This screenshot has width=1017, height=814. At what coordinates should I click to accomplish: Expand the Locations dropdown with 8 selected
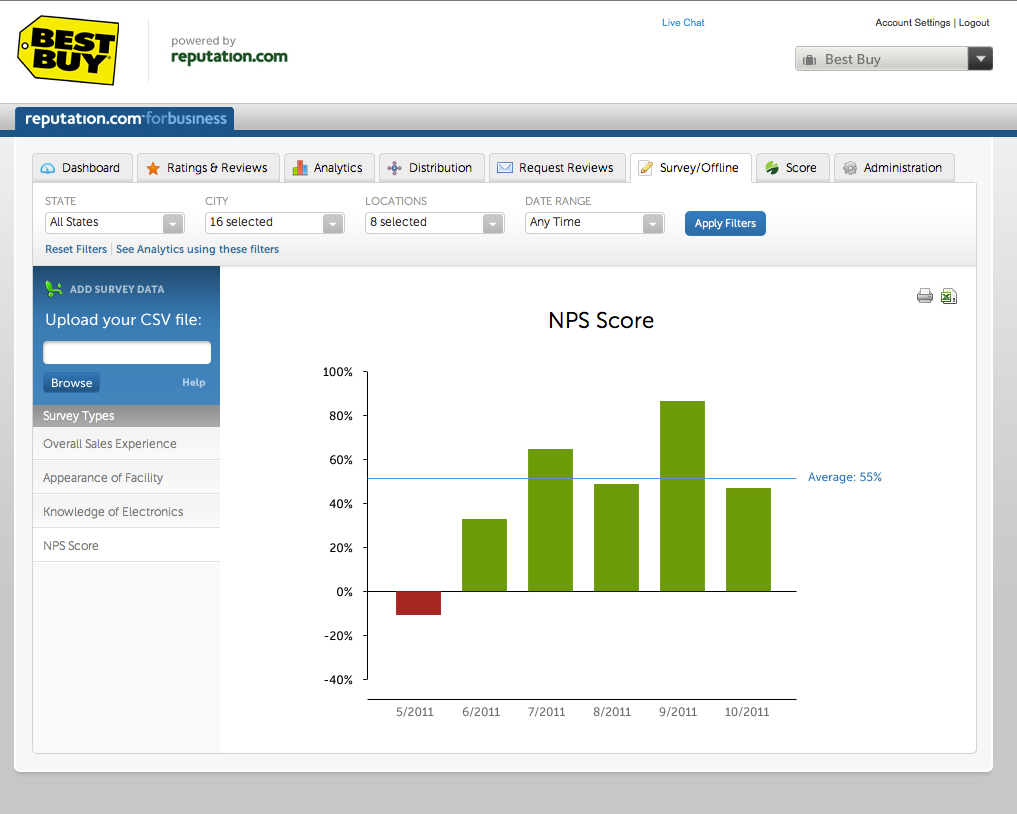pyautogui.click(x=435, y=222)
